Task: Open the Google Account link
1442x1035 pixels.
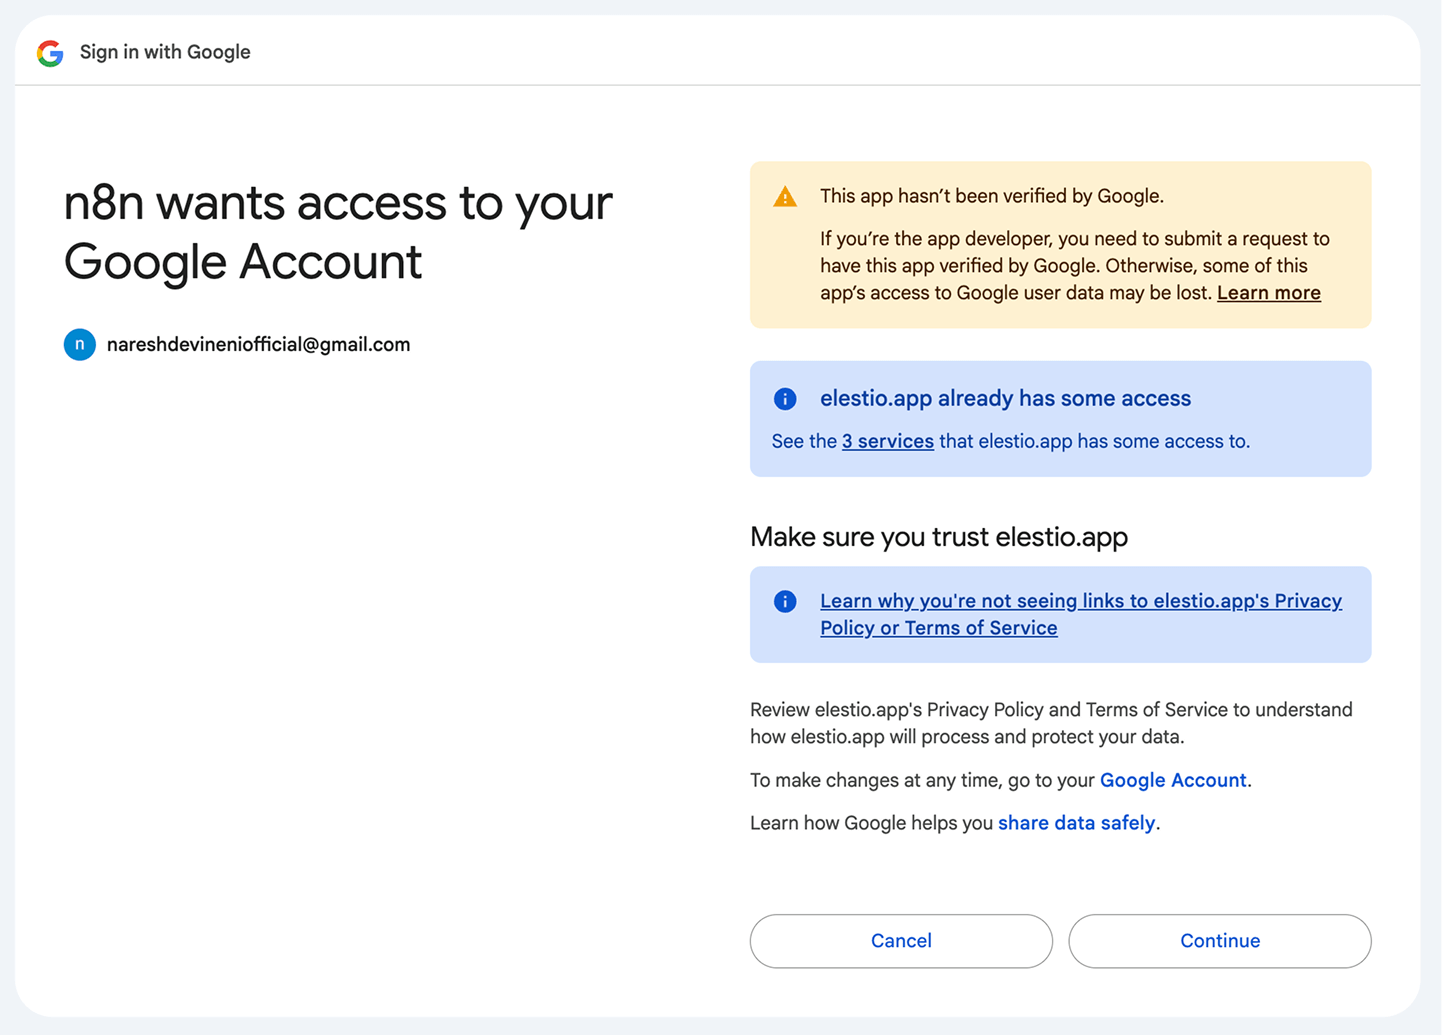Action: tap(1173, 780)
